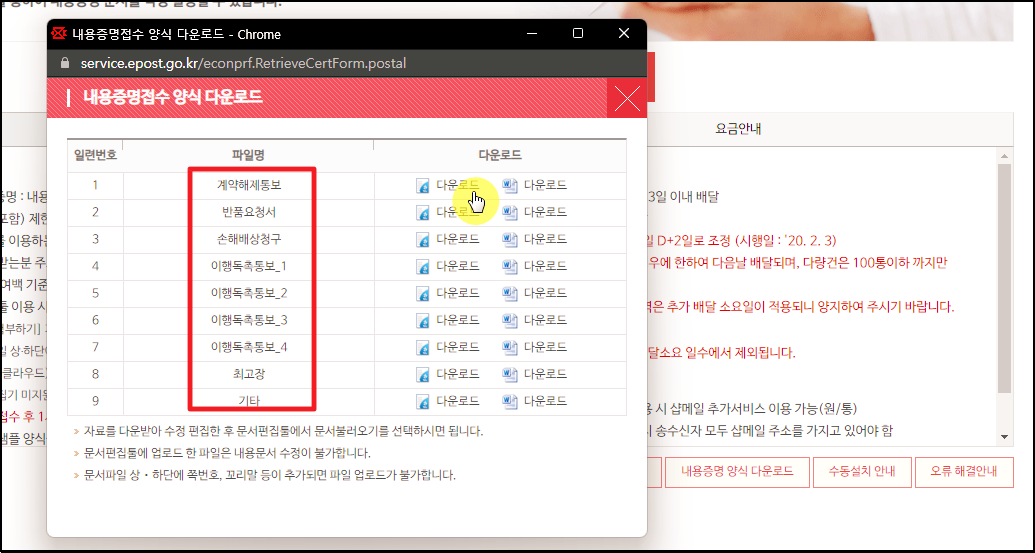This screenshot has width=1035, height=553.
Task: Click the HWP file icon for 계약해제통보
Action: coord(423,185)
